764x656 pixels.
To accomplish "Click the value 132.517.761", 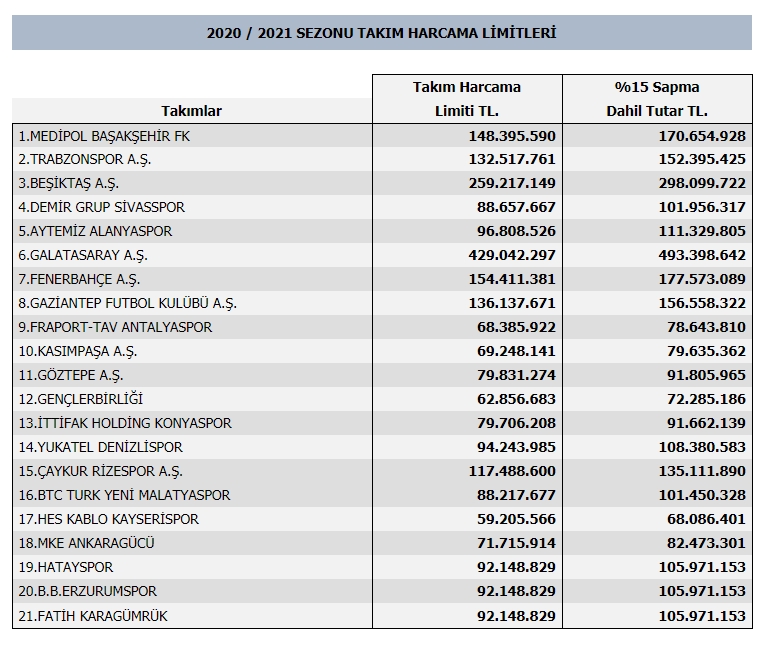I will tap(512, 159).
